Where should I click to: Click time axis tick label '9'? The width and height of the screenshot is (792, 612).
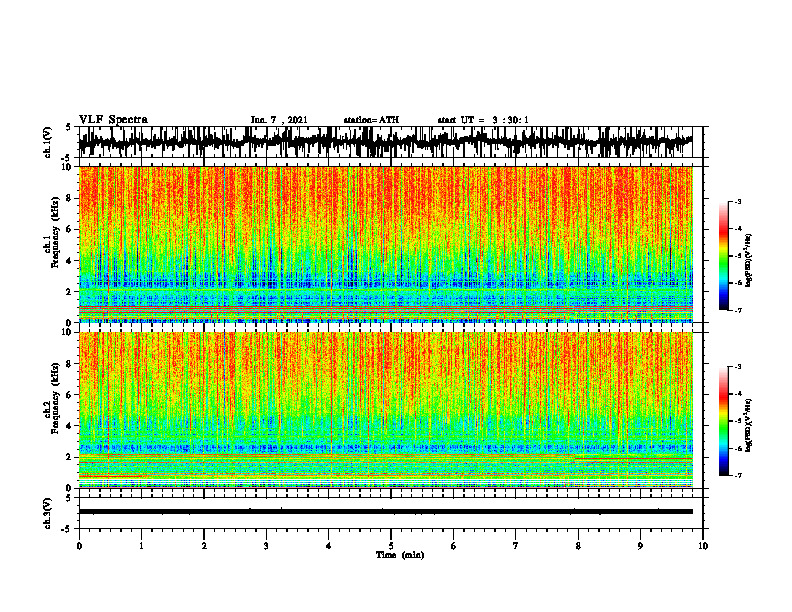click(640, 546)
